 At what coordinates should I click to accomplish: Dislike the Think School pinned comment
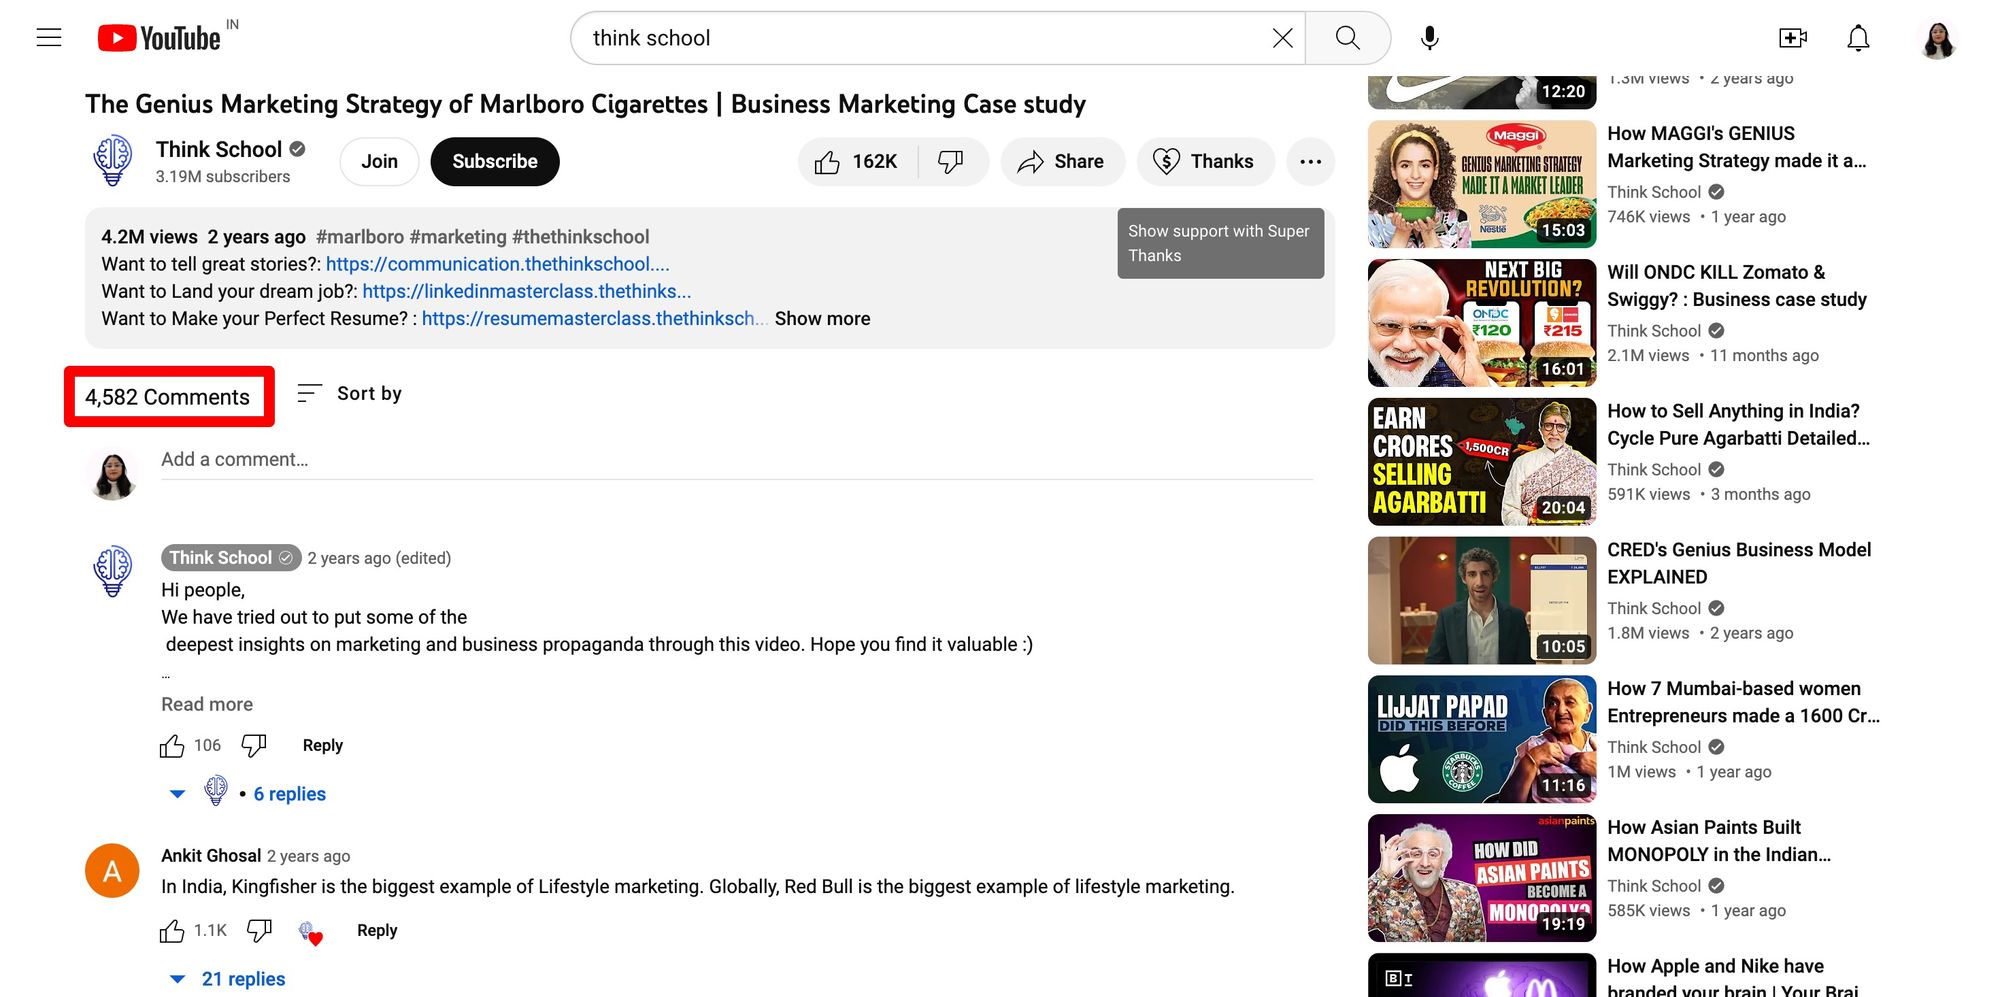coord(254,746)
